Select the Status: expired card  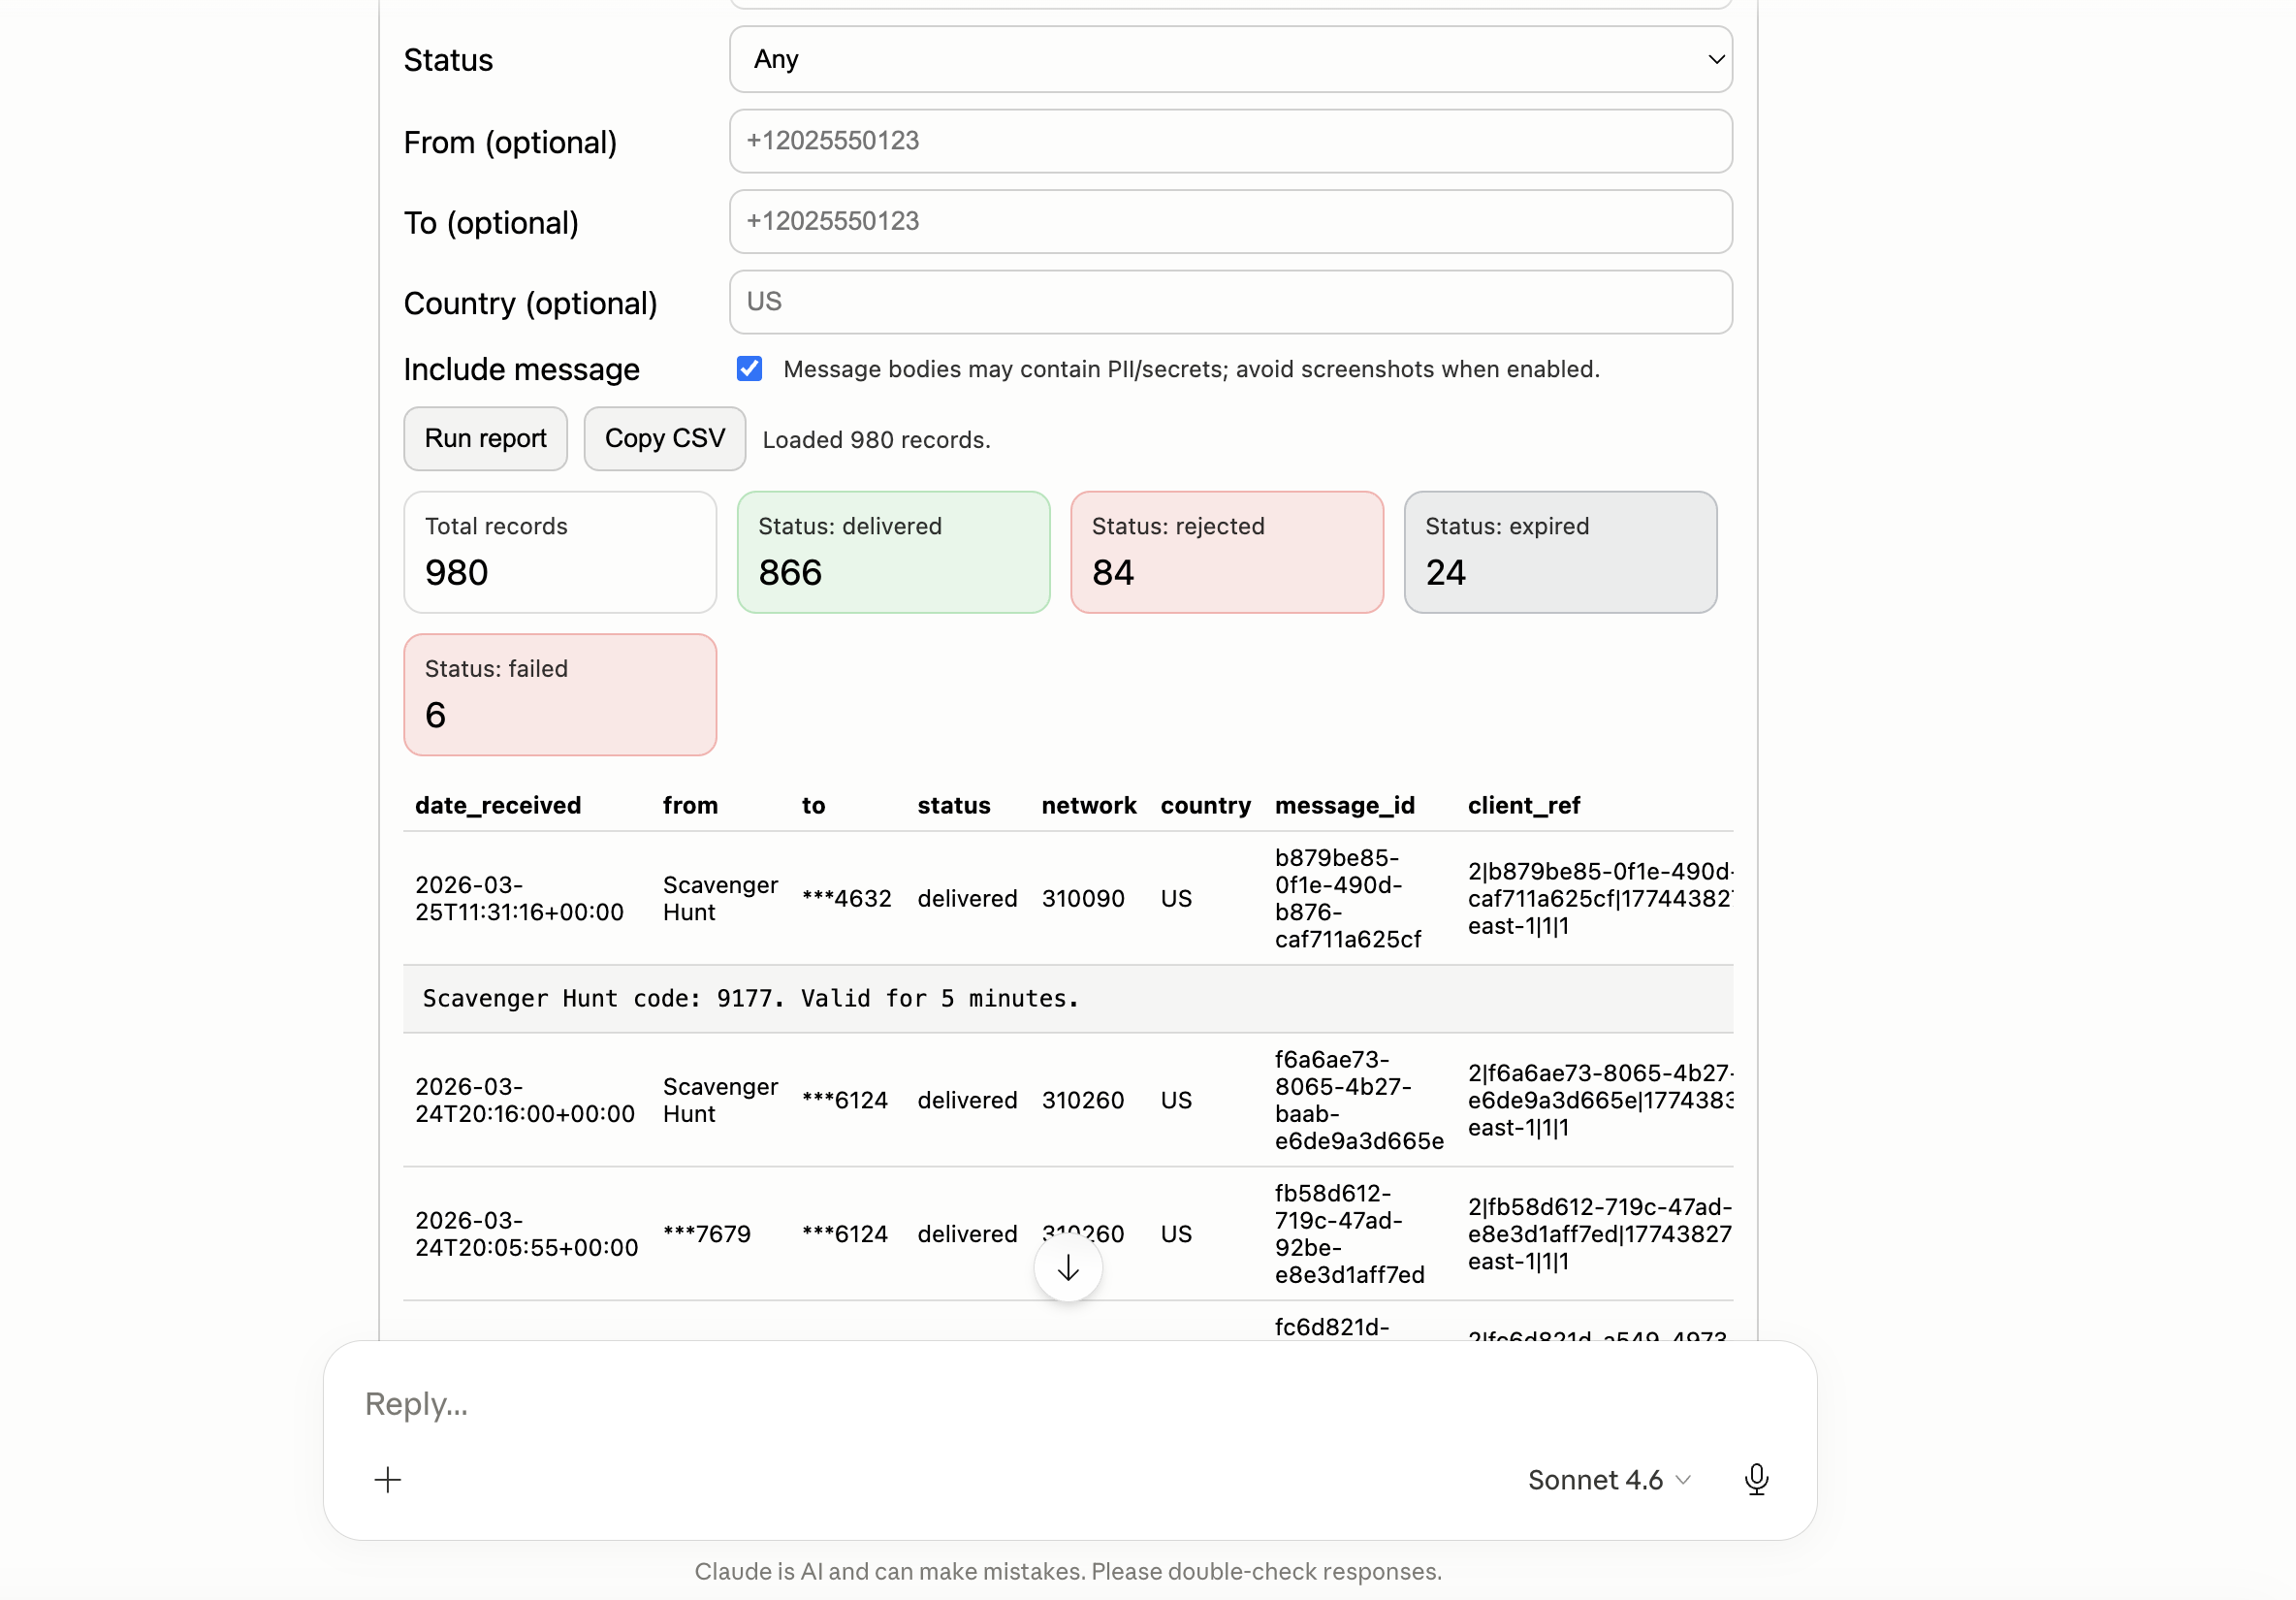point(1560,552)
